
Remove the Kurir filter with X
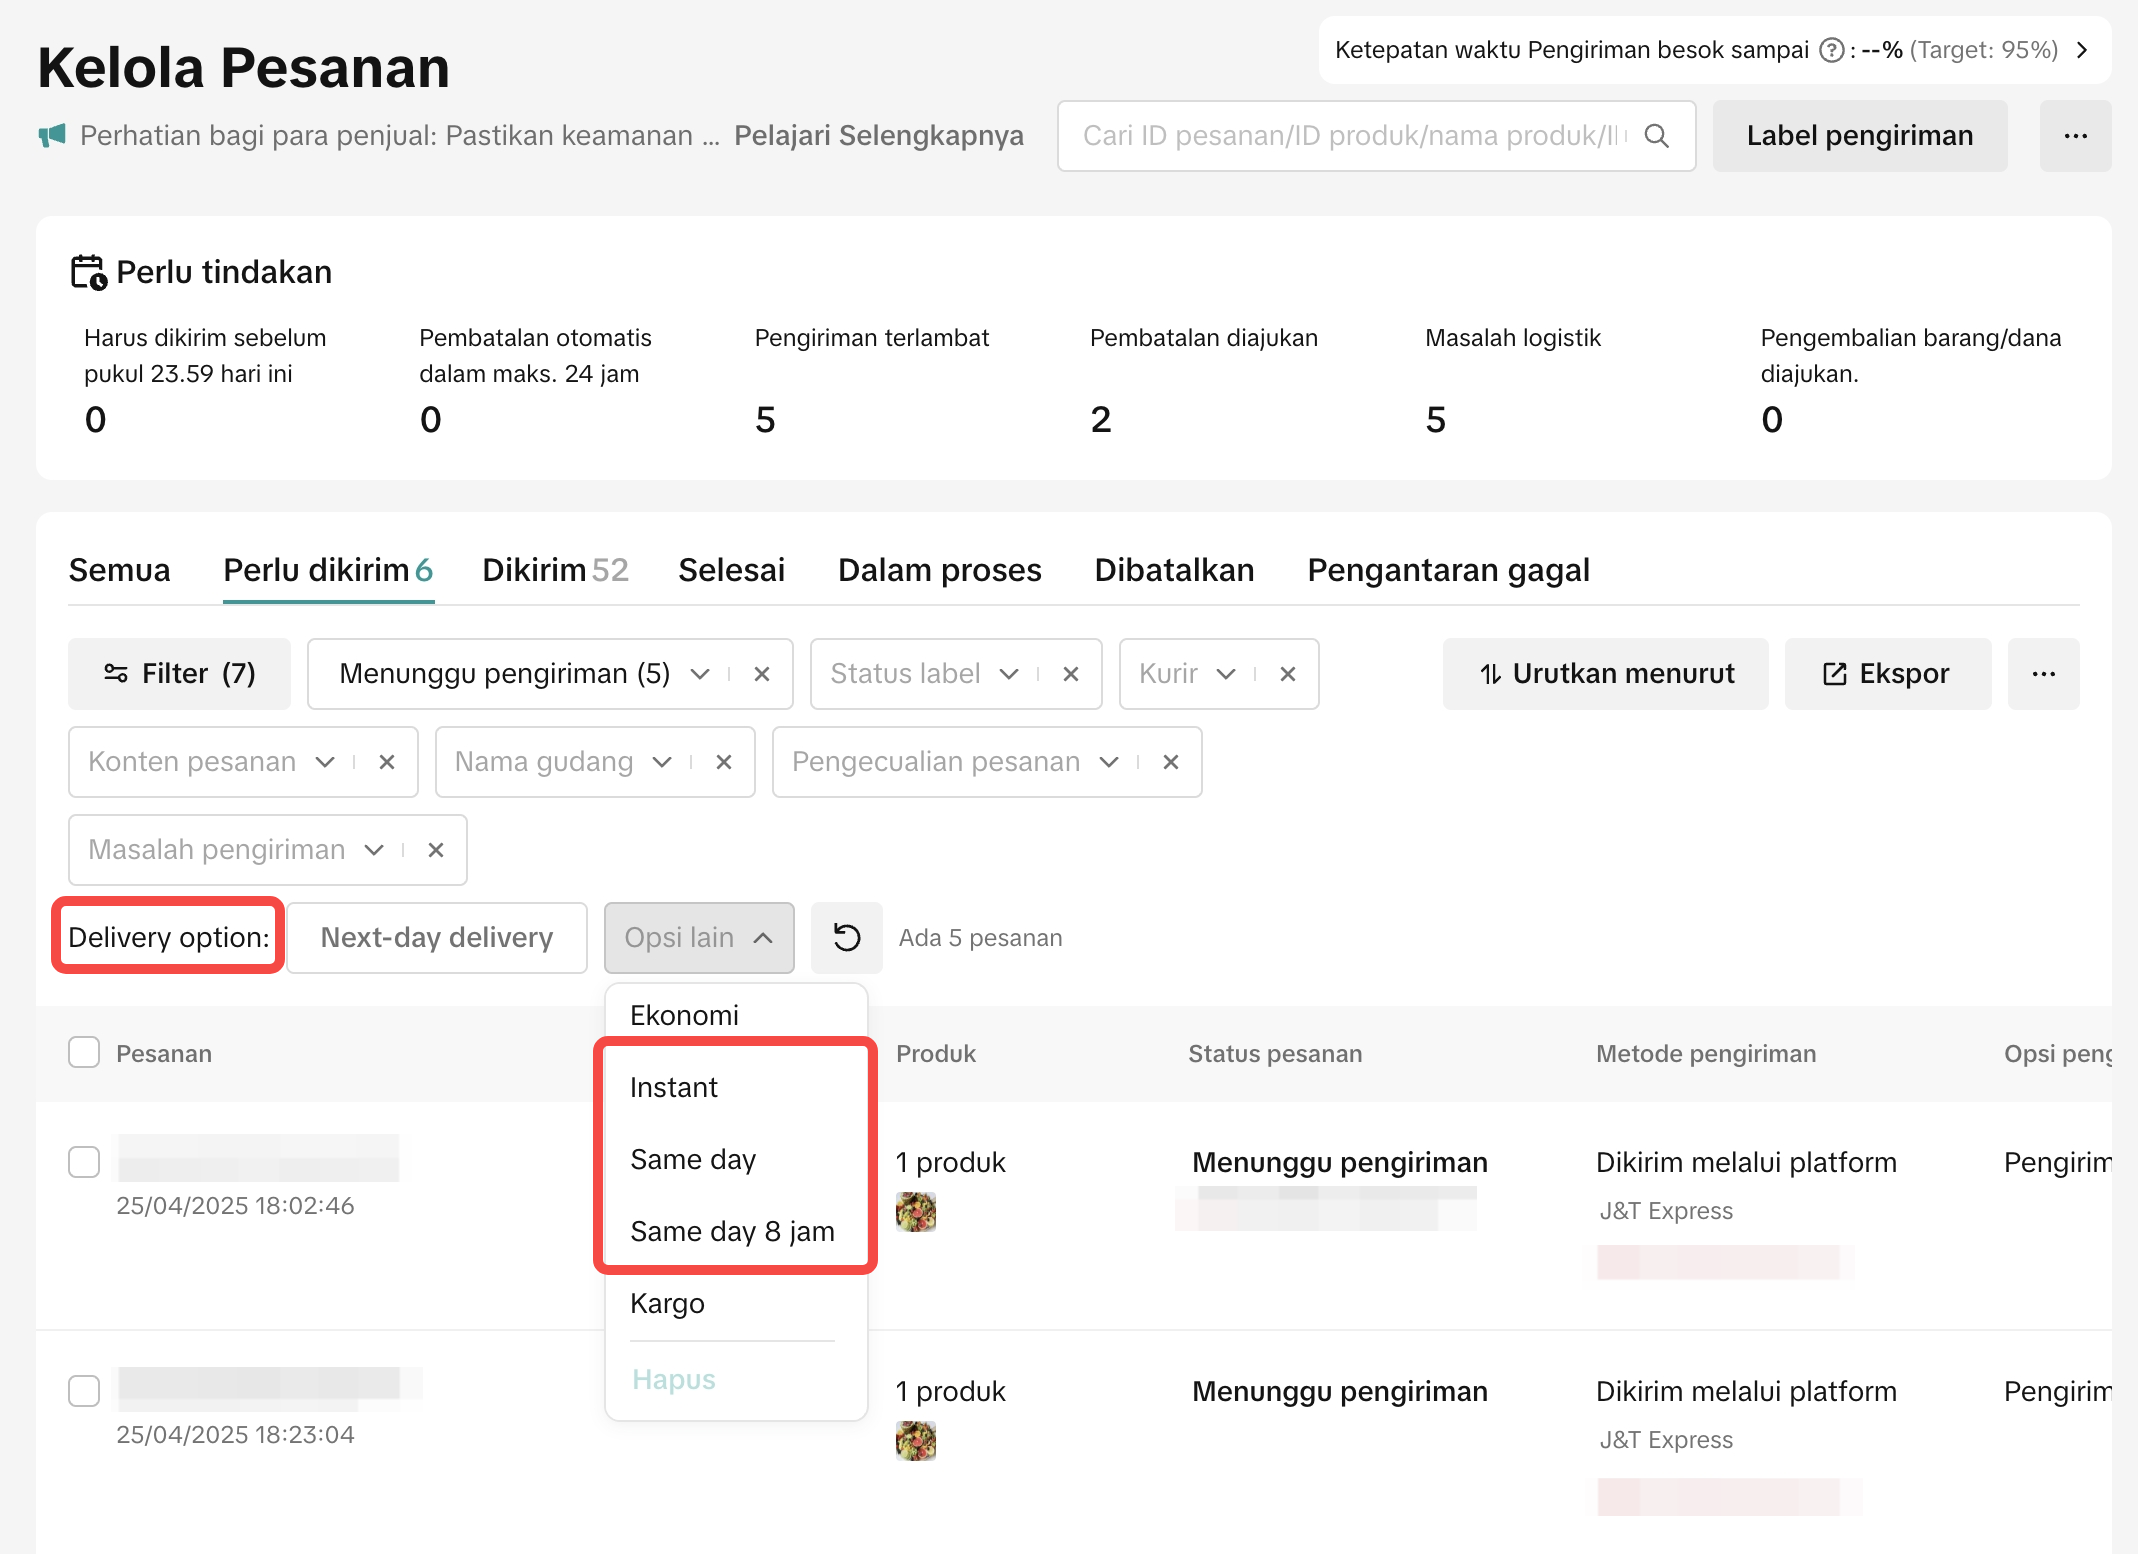[1288, 674]
